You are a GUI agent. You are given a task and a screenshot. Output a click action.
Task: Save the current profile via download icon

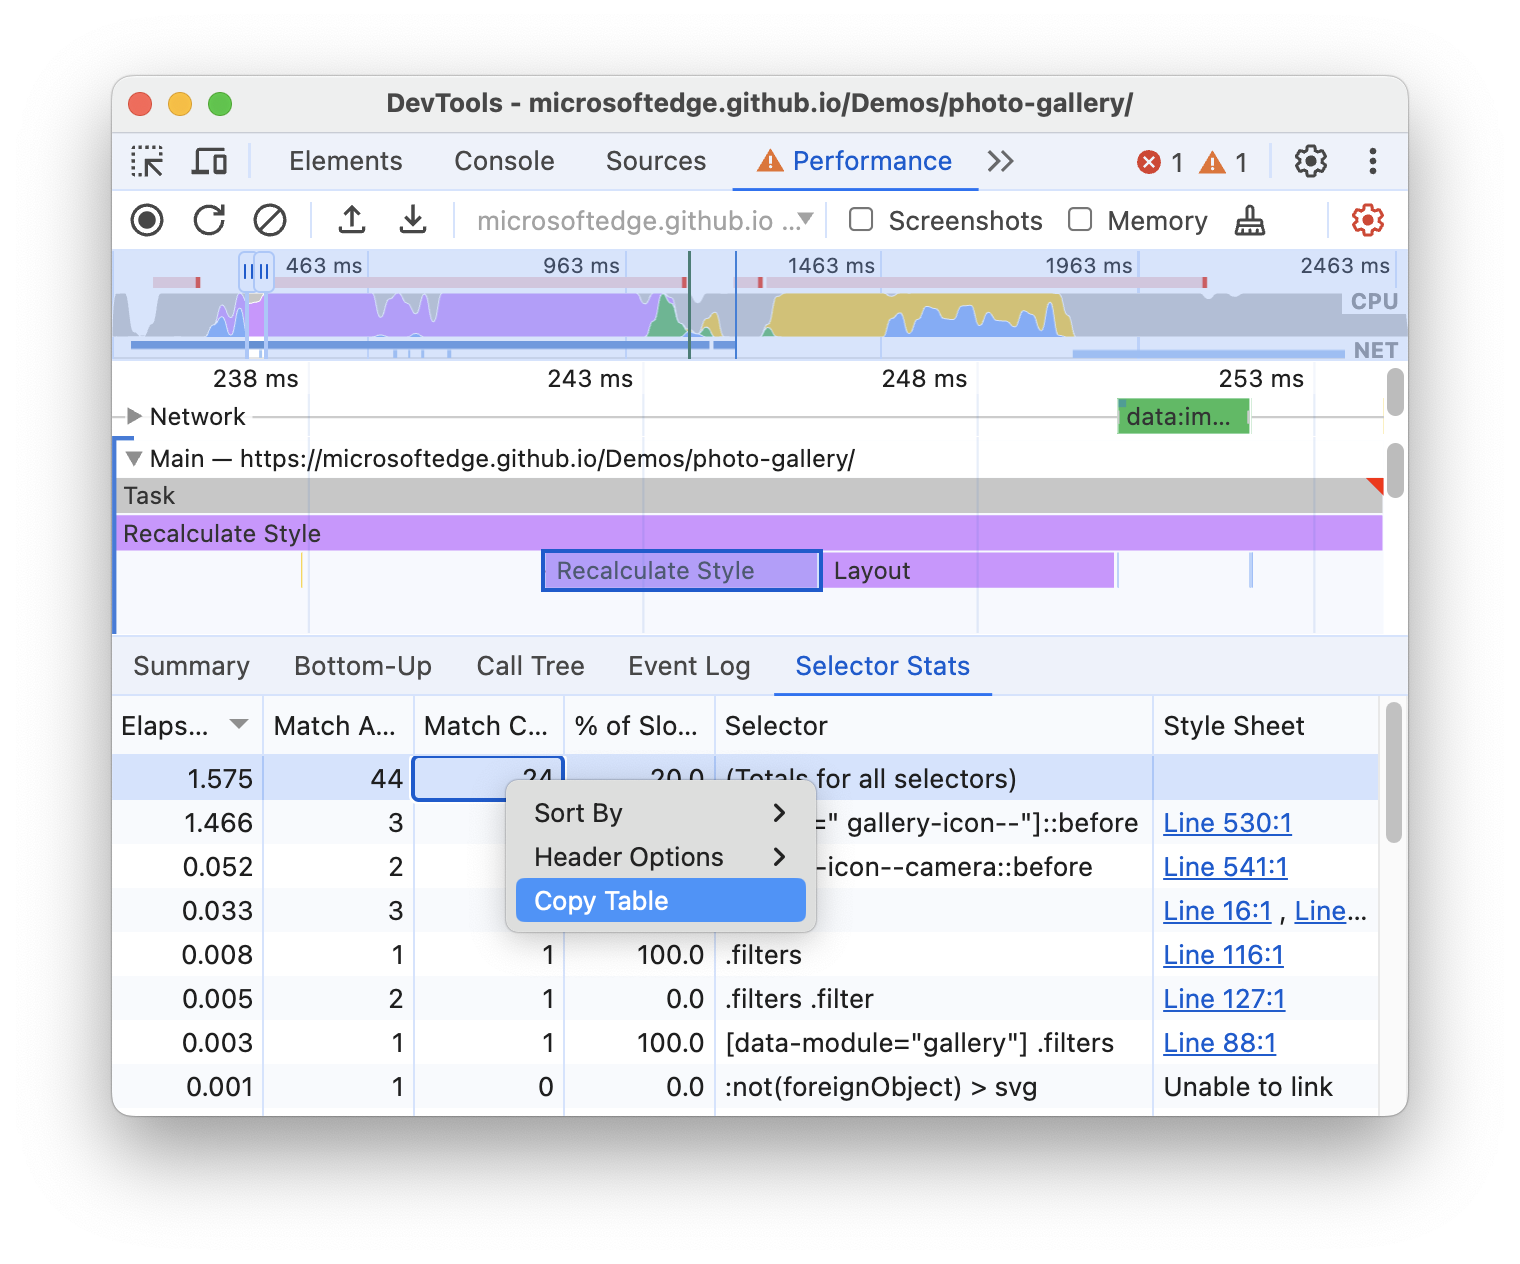click(x=413, y=220)
